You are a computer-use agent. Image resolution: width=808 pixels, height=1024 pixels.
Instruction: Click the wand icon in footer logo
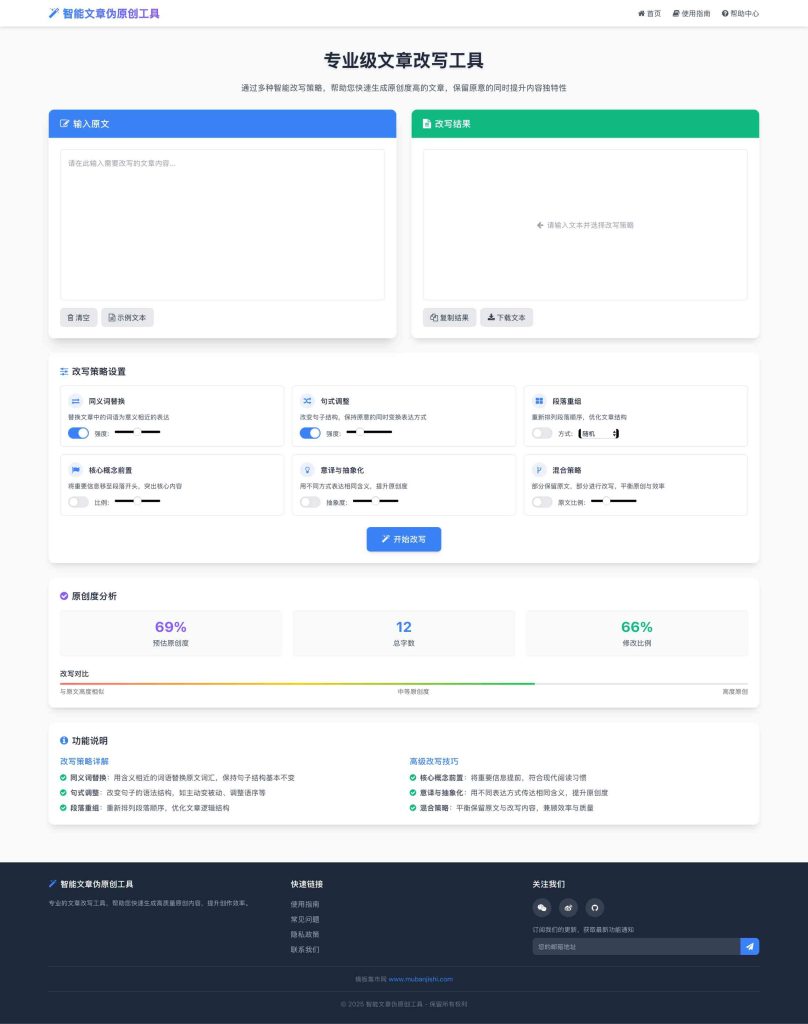point(52,884)
